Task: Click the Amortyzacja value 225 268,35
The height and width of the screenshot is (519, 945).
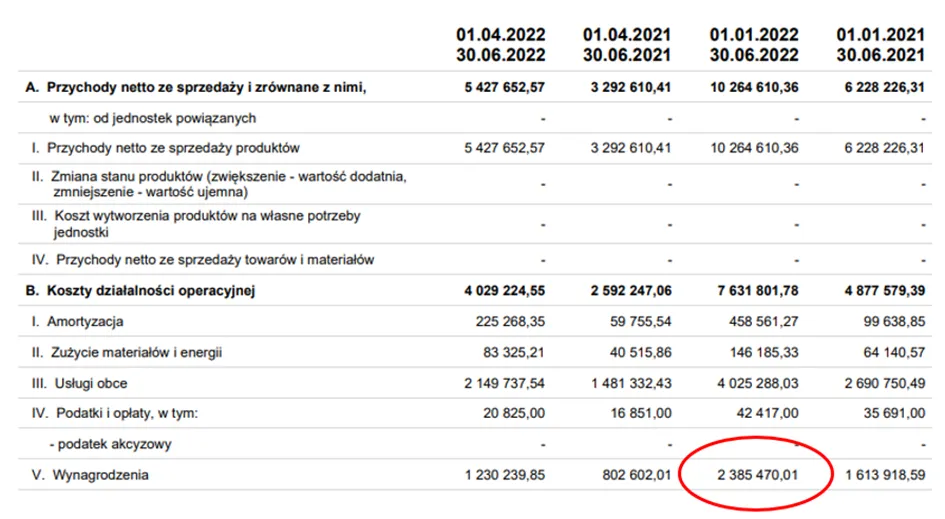Action: (x=510, y=321)
